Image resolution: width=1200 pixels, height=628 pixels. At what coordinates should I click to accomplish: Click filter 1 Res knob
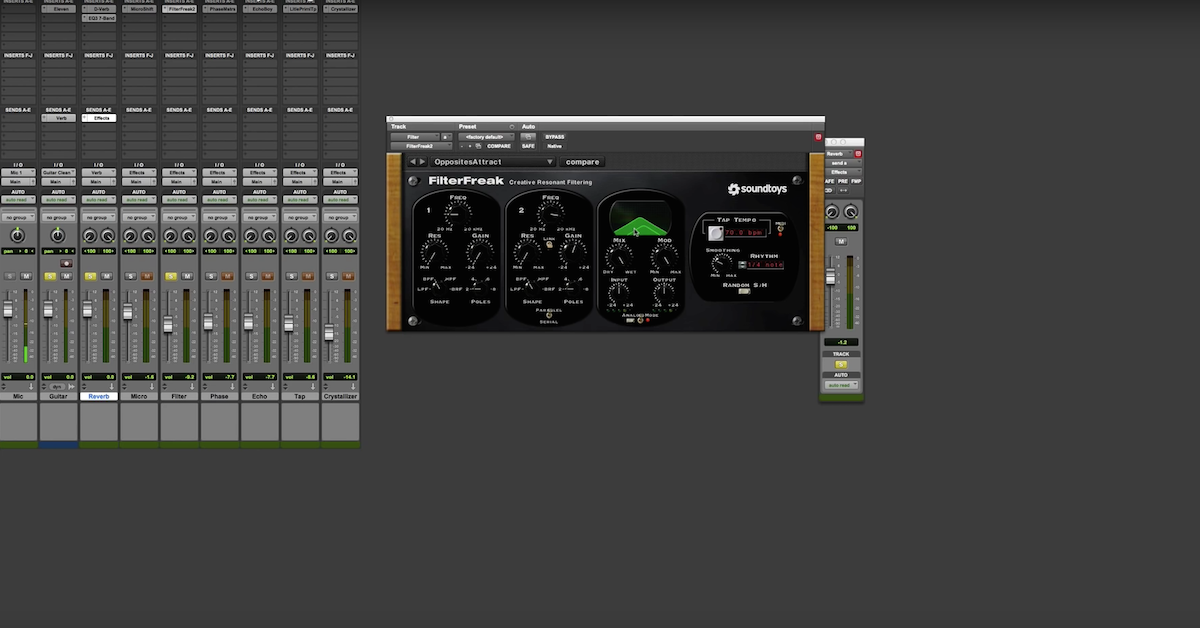[x=435, y=253]
